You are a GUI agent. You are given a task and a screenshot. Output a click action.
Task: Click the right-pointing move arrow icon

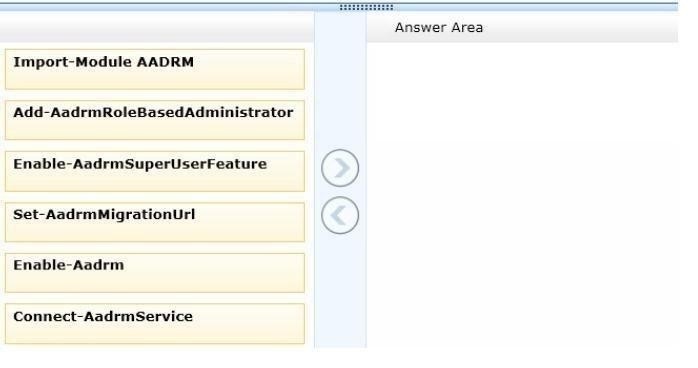pyautogui.click(x=340, y=168)
